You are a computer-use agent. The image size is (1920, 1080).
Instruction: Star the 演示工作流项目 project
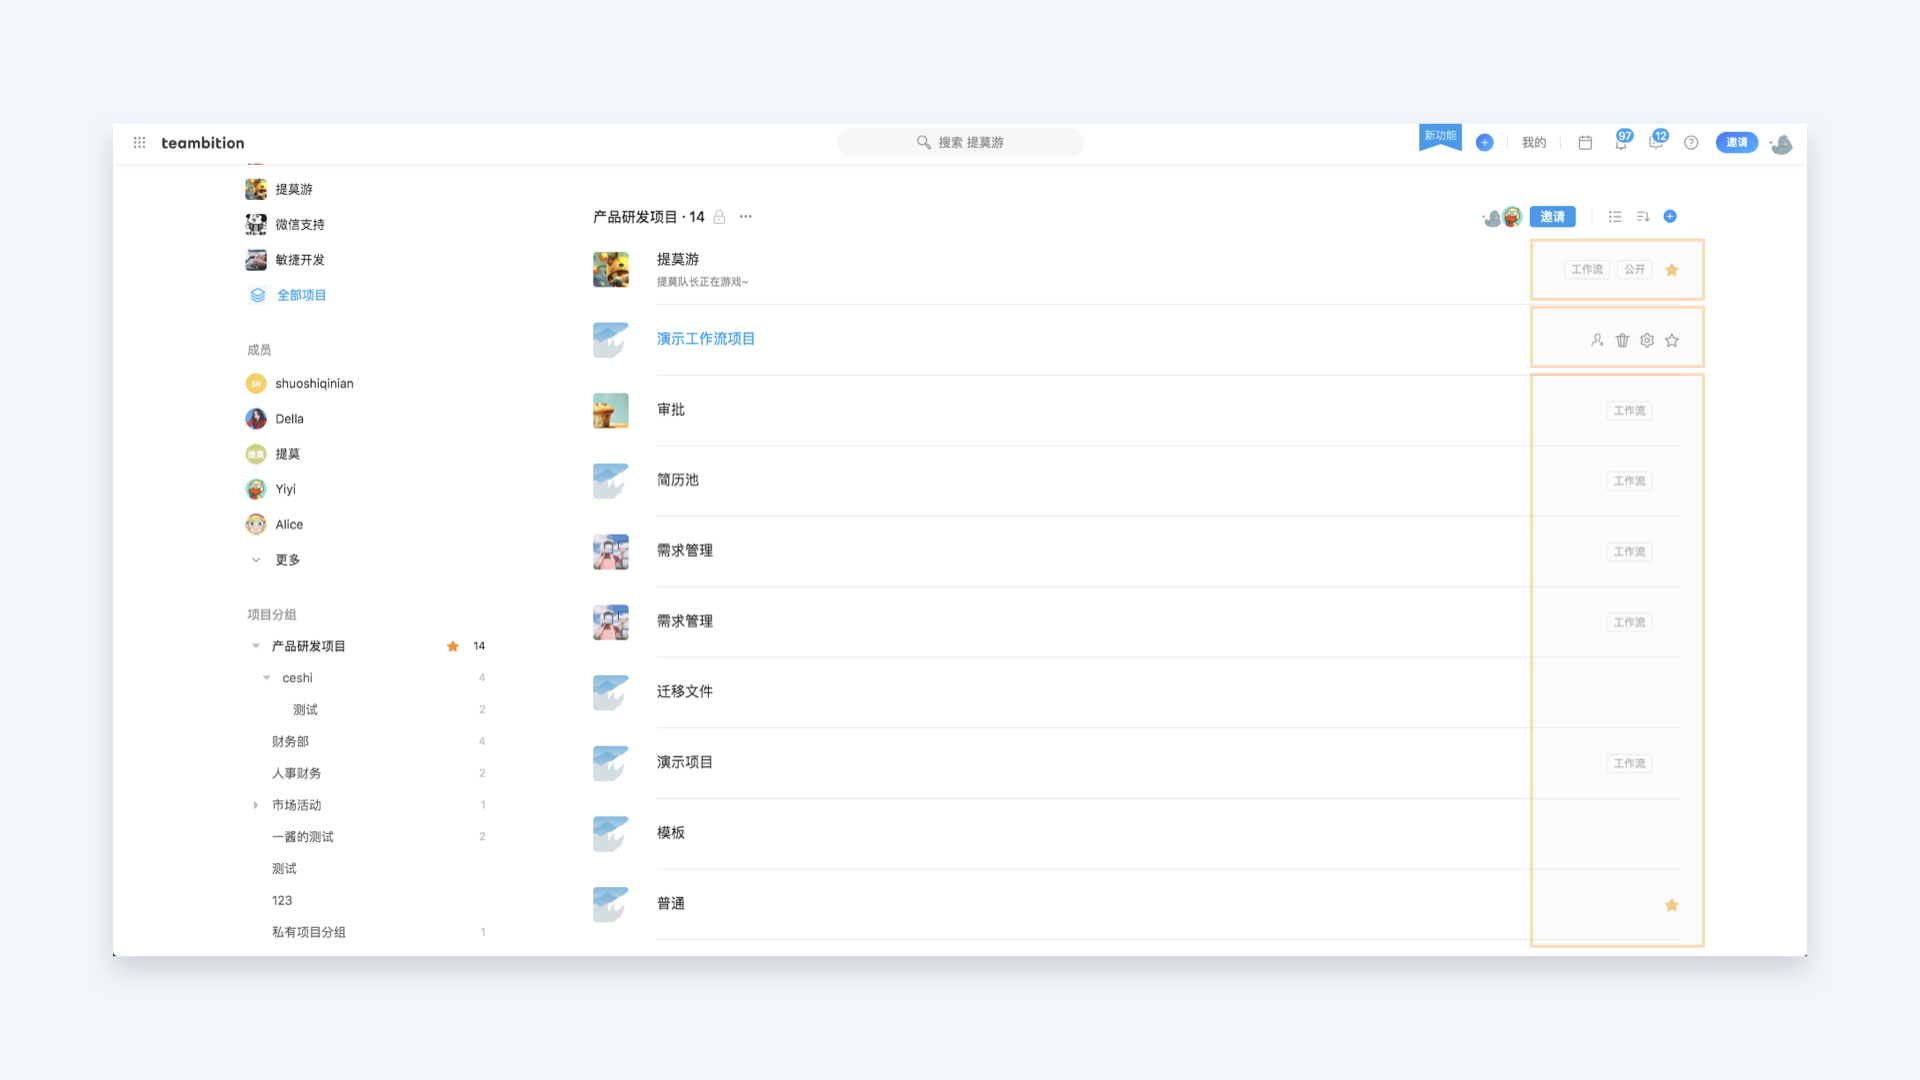pyautogui.click(x=1672, y=340)
